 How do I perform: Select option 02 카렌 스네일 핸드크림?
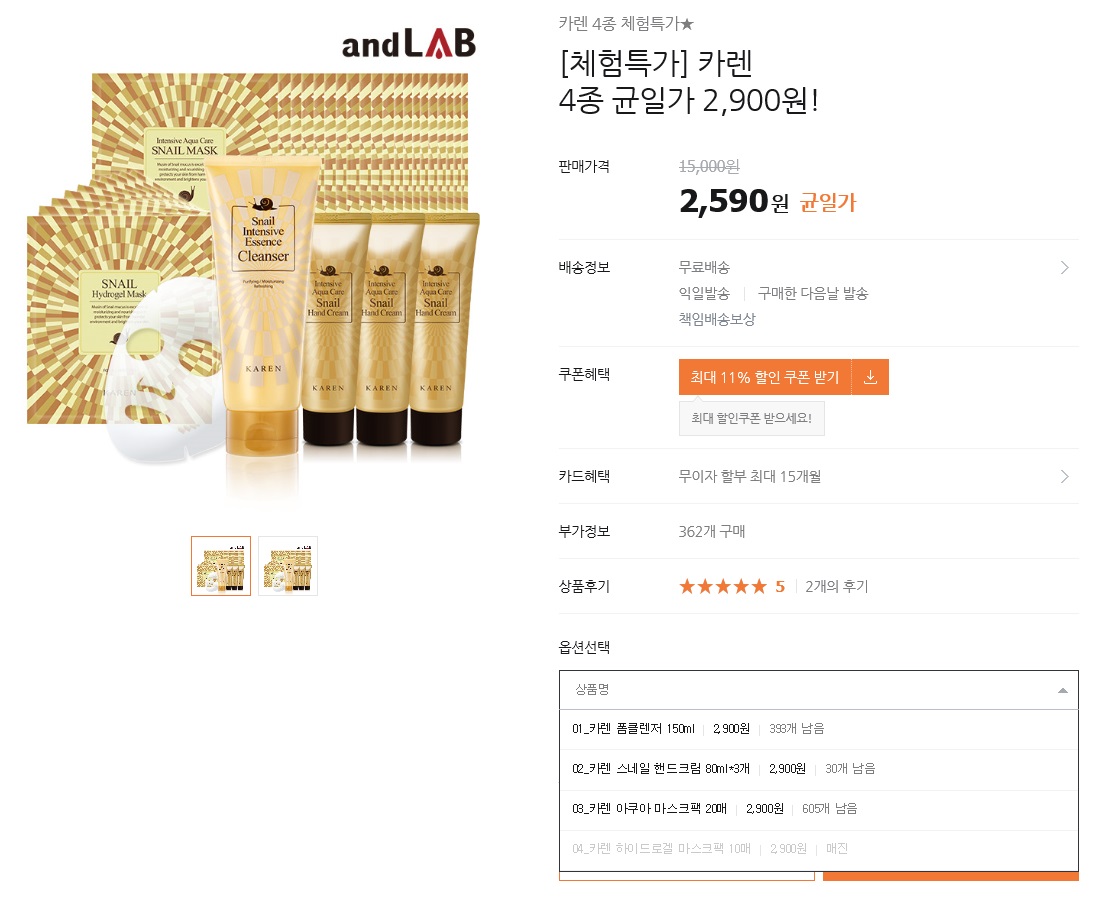click(818, 769)
